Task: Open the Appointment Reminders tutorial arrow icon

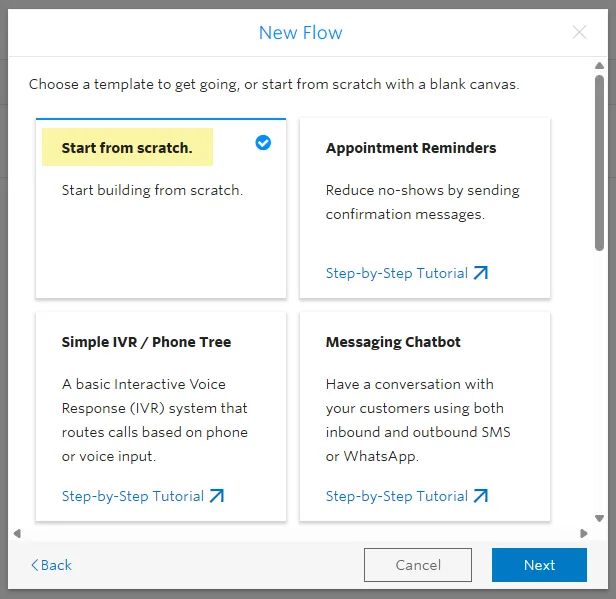Action: pos(481,273)
